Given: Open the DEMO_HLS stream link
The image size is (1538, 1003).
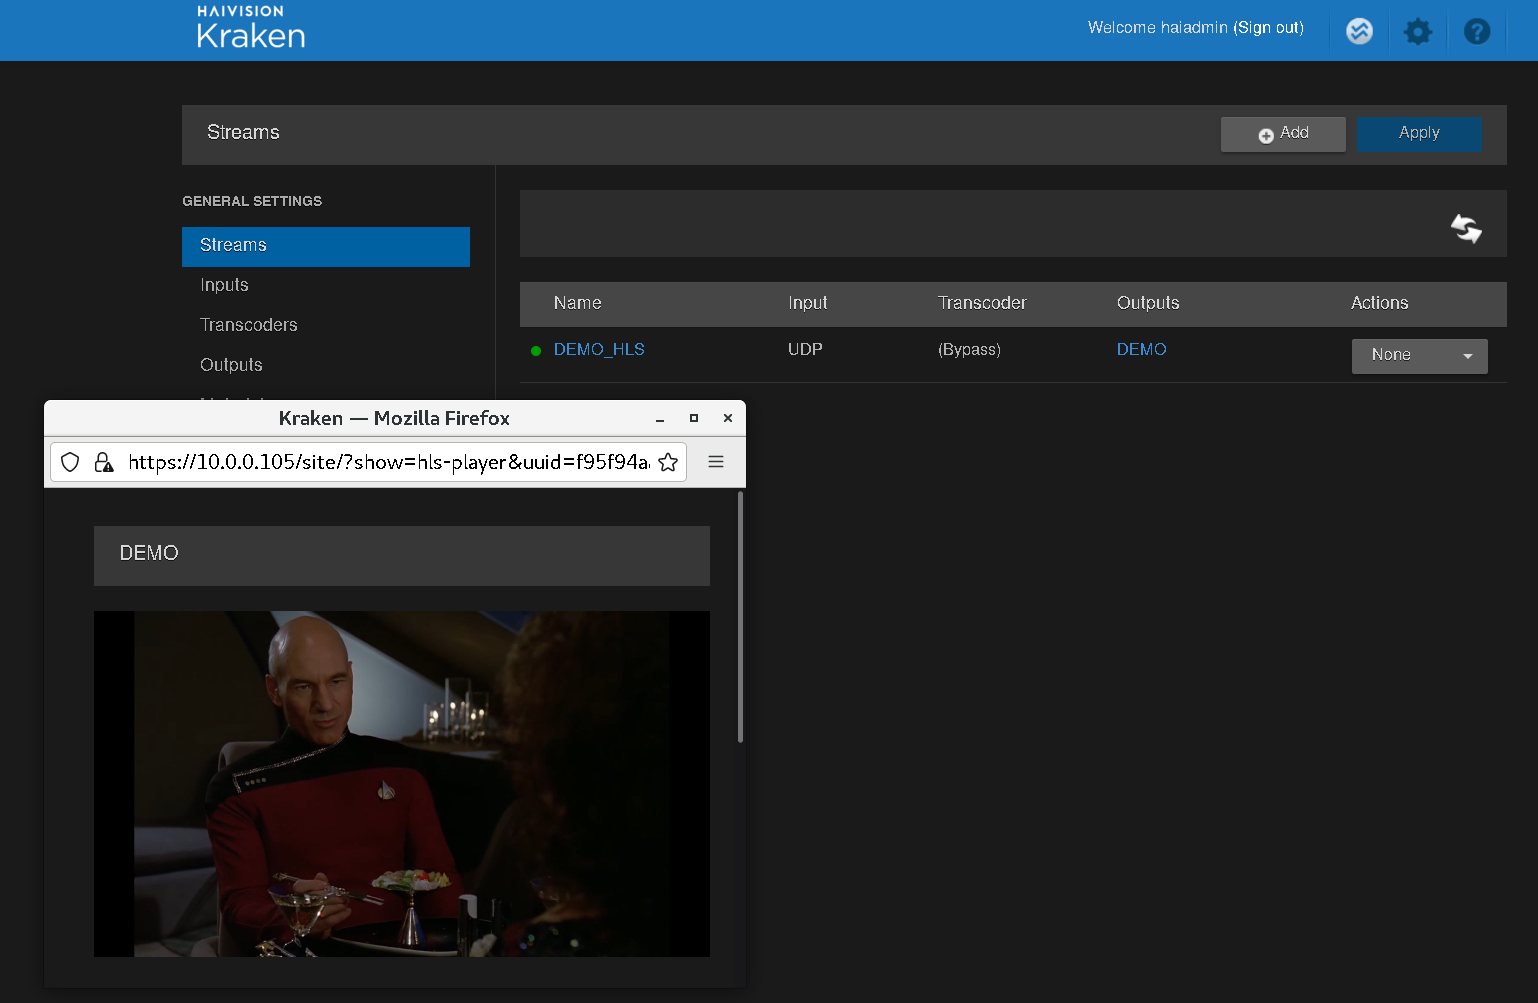Looking at the screenshot, I should pyautogui.click(x=599, y=350).
